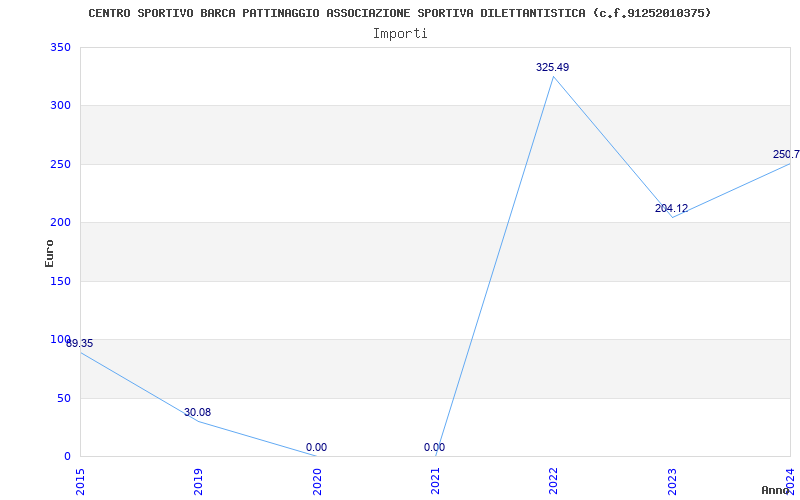Select the 2022 x-axis year label
Viewport: 800px width, 500px height.
pyautogui.click(x=554, y=481)
